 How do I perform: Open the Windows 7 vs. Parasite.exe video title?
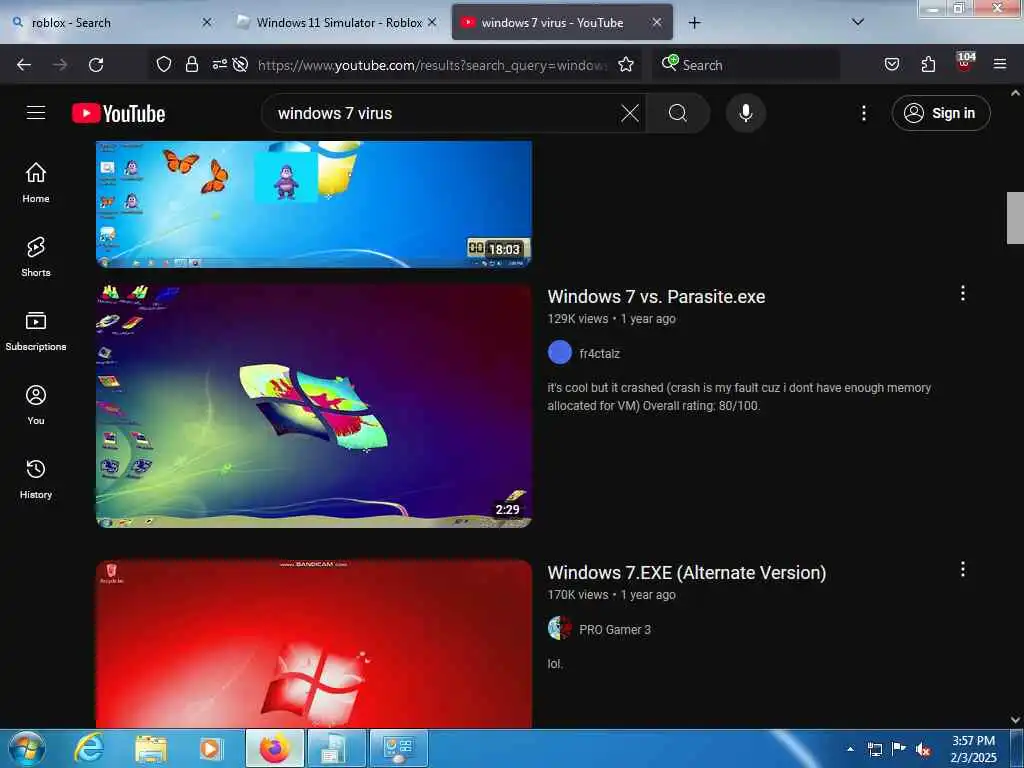656,296
